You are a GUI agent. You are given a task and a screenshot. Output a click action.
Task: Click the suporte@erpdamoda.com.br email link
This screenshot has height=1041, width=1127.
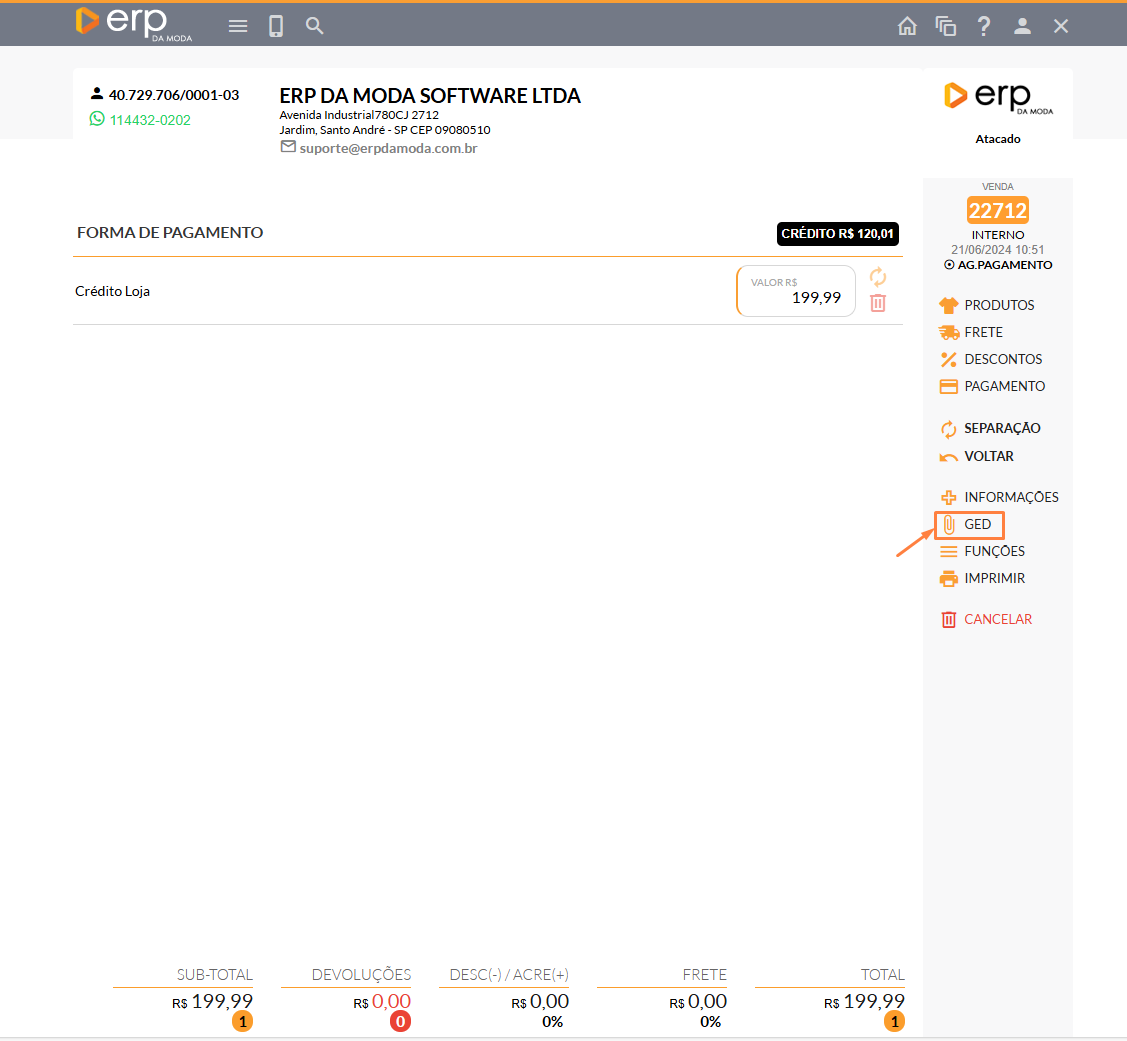click(388, 148)
